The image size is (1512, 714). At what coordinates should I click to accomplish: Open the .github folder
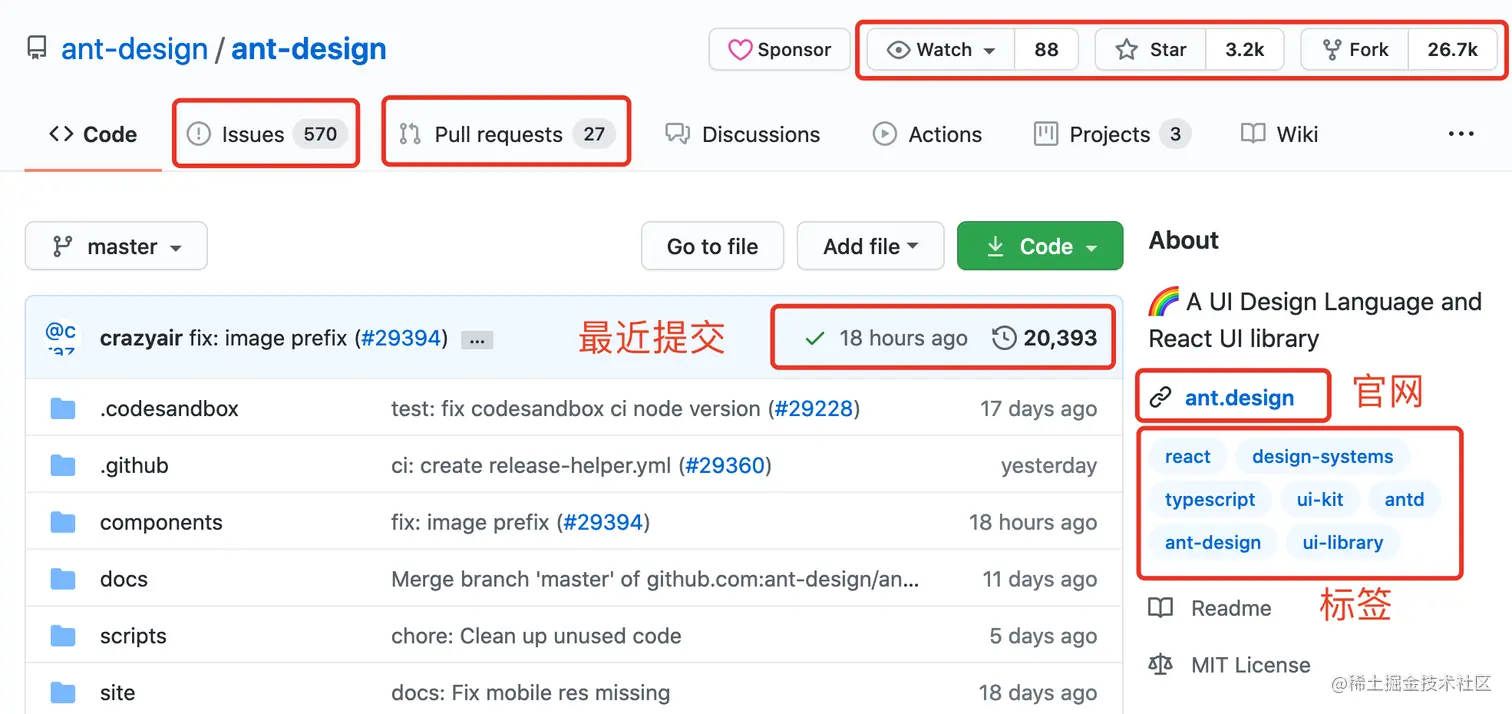(x=134, y=465)
